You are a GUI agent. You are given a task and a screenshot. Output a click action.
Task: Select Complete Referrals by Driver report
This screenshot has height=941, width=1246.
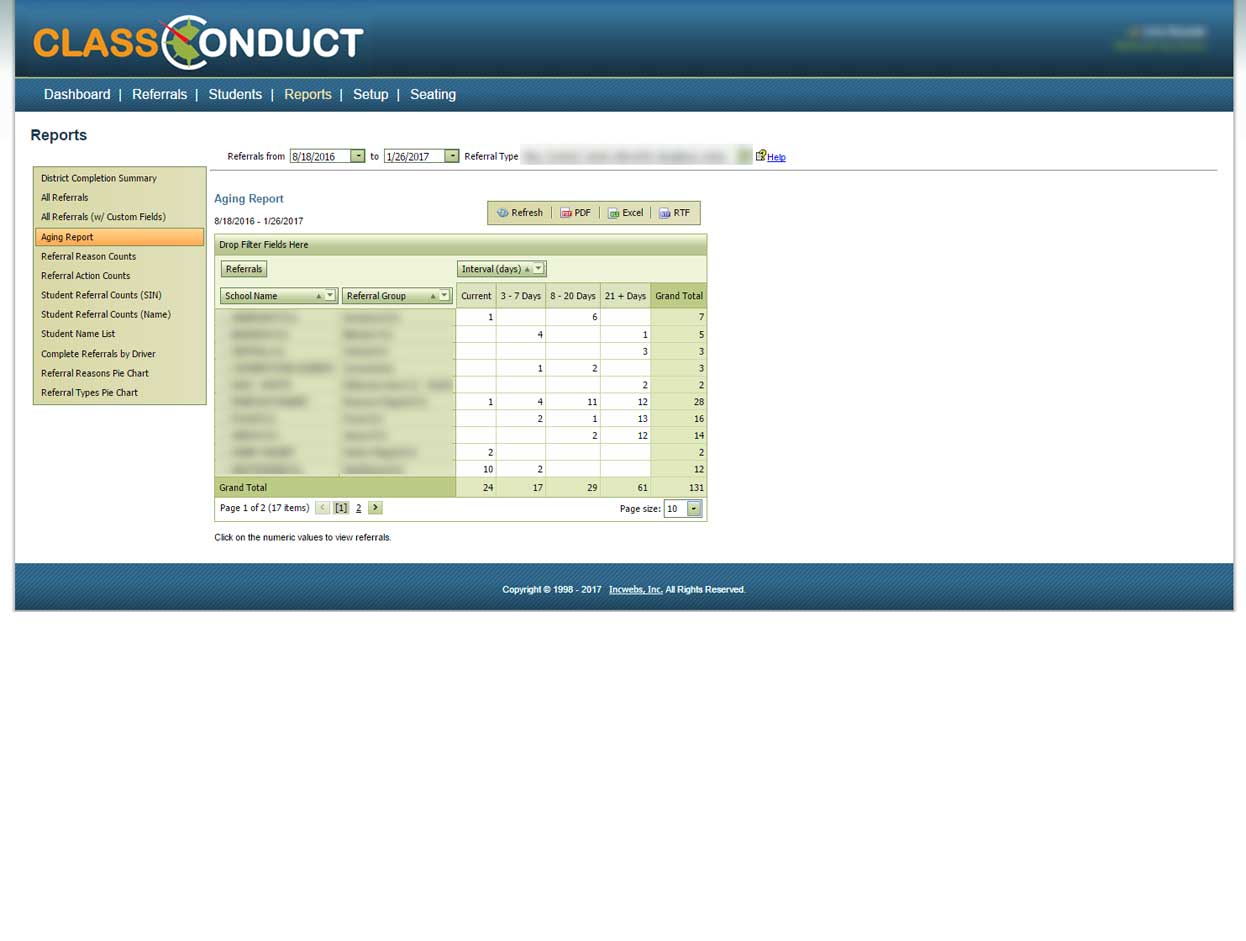pyautogui.click(x=119, y=354)
